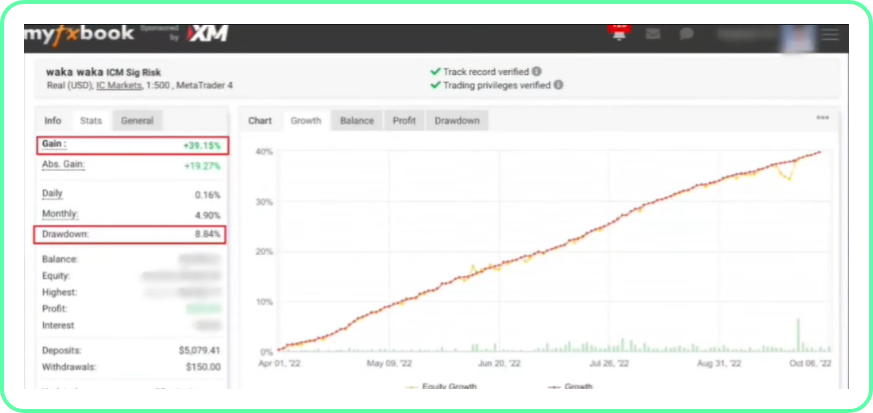
Task: Click the myfxbook logo
Action: tap(77, 34)
